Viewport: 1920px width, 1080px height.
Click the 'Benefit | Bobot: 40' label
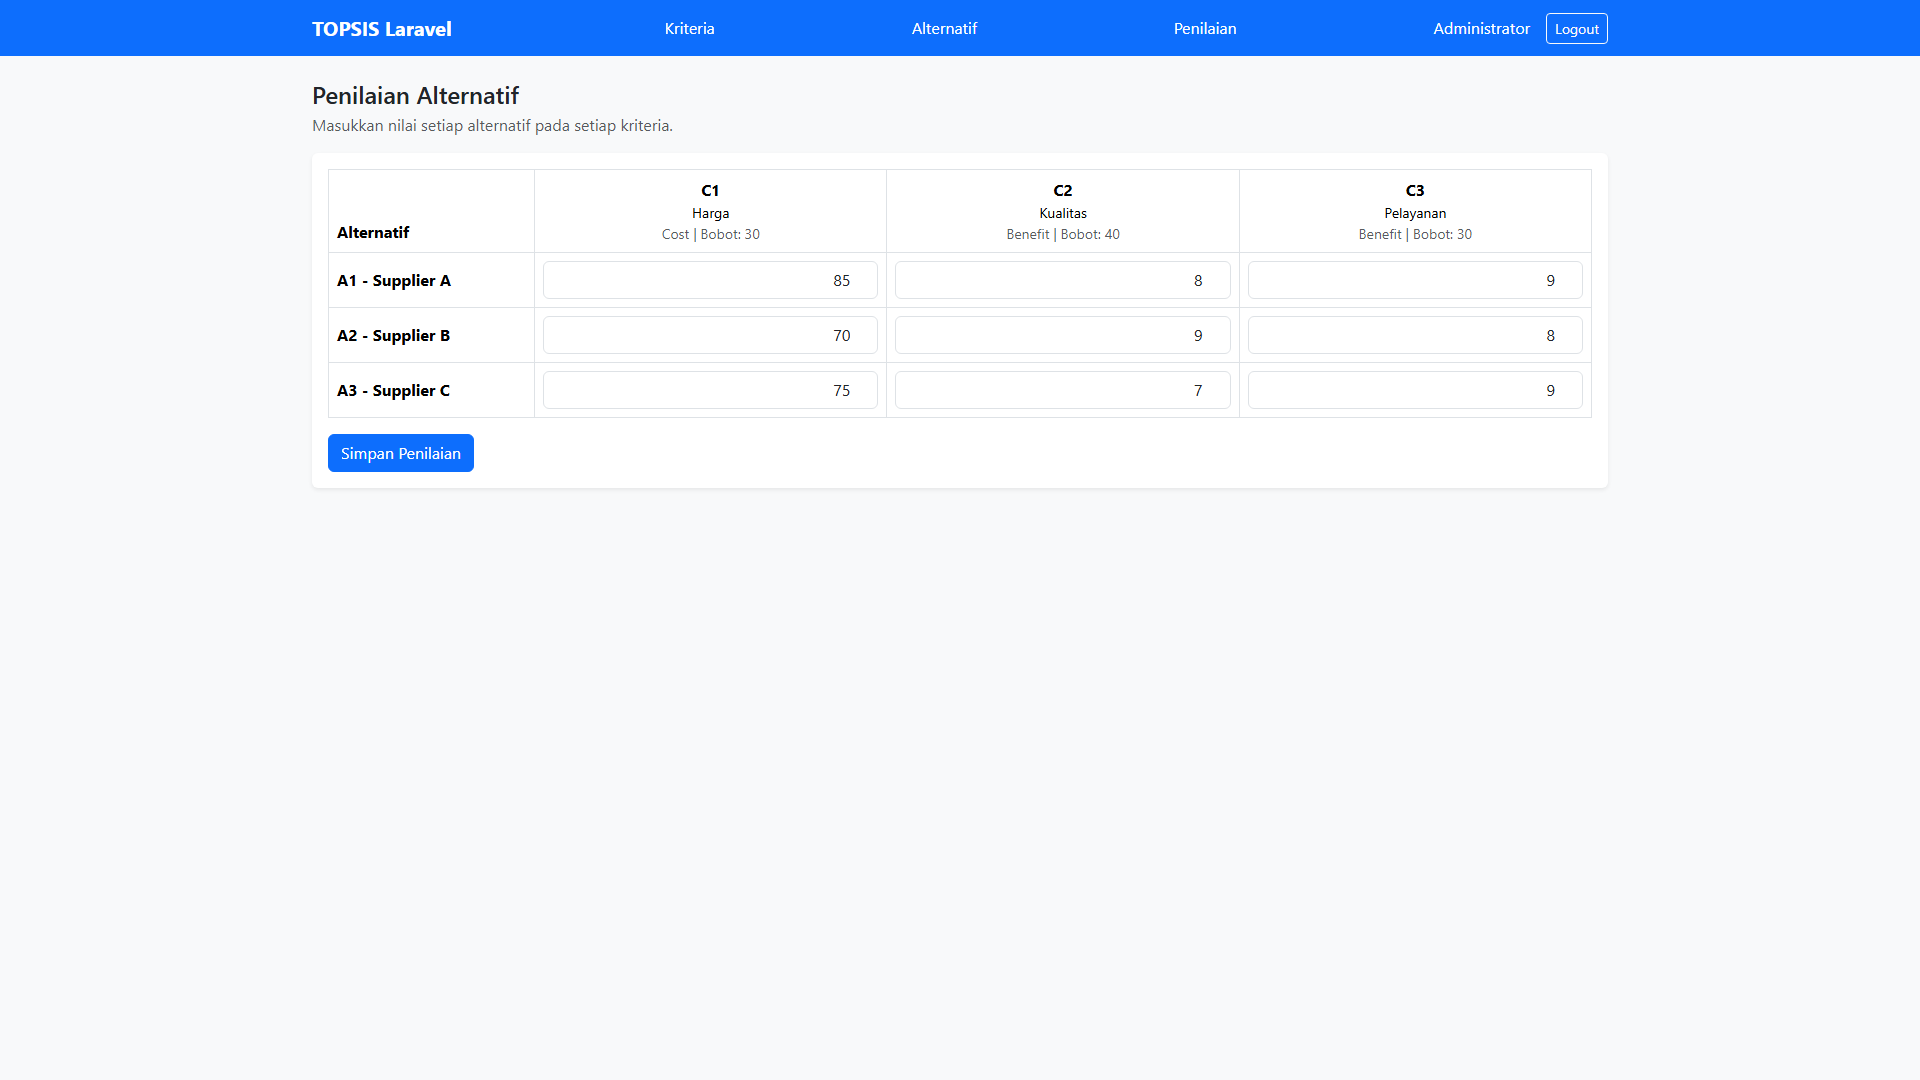(1062, 234)
